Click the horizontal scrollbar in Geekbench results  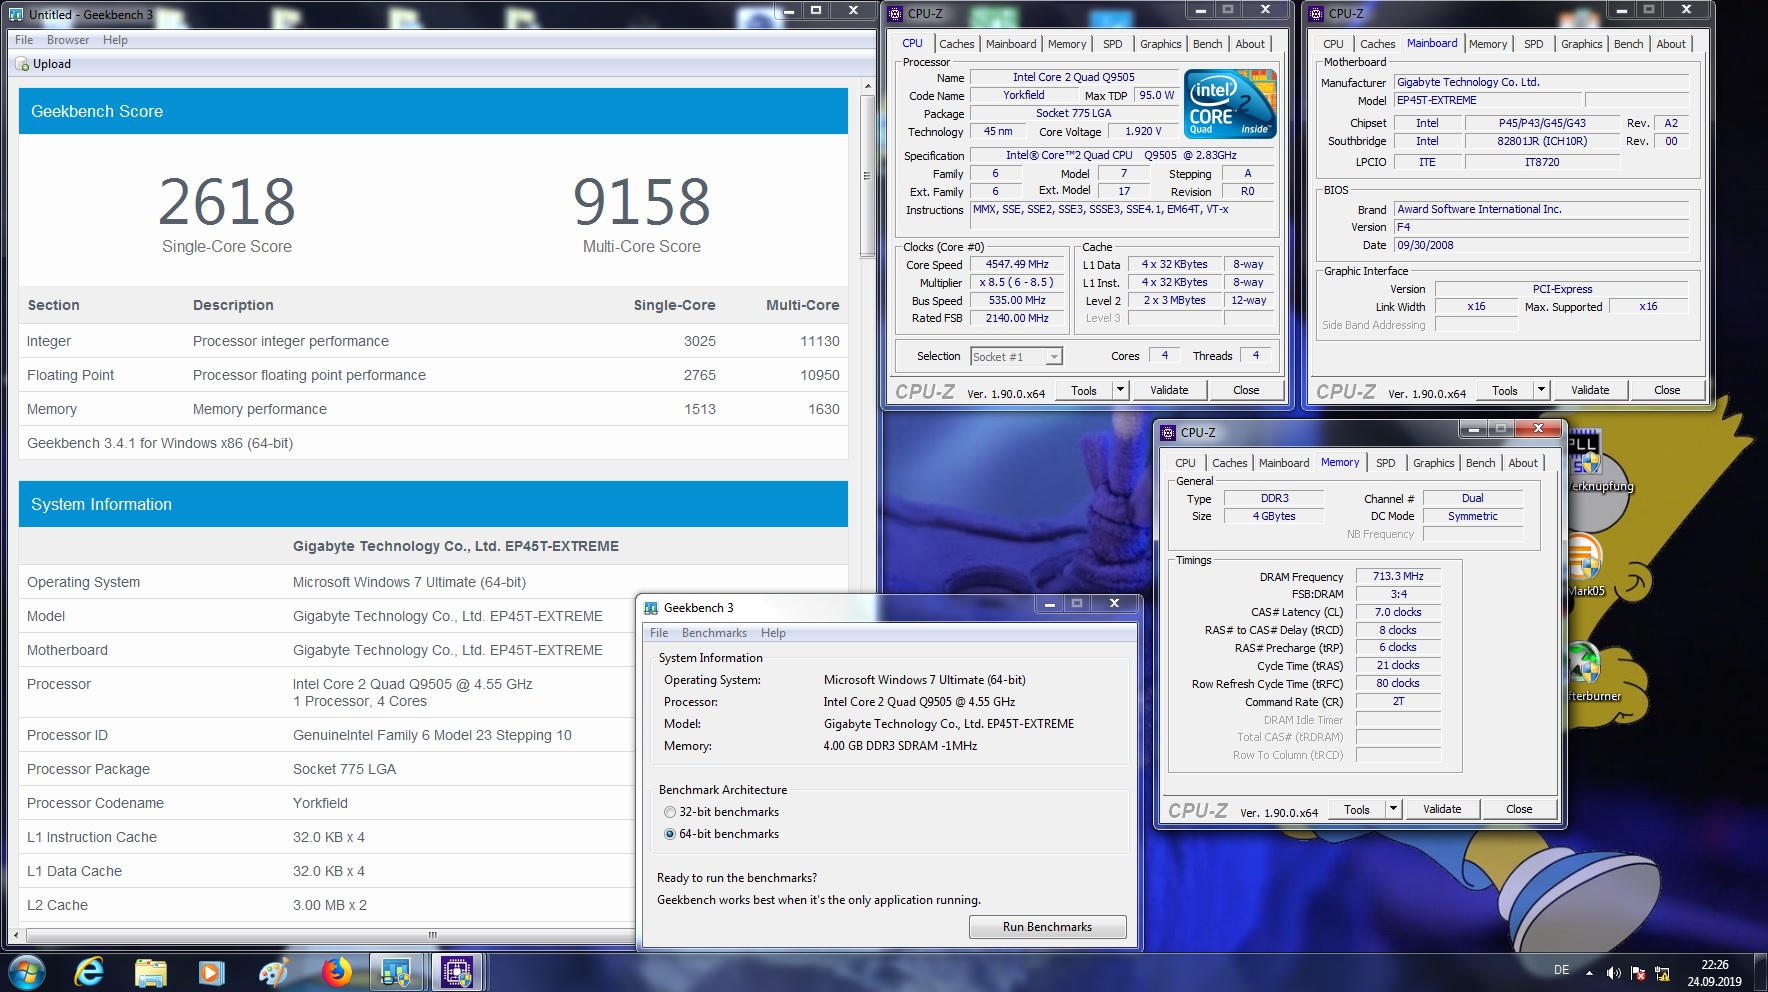tap(432, 935)
